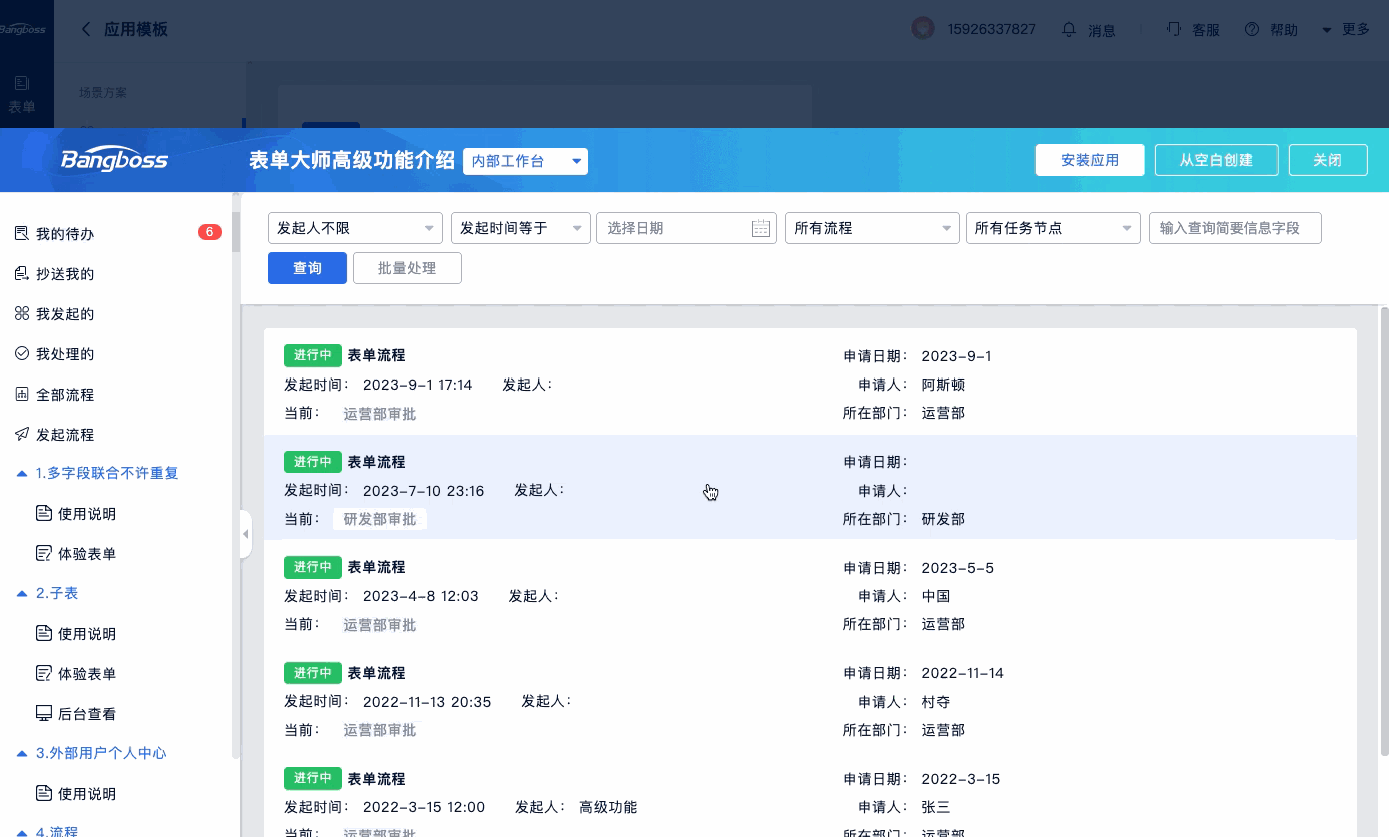Open the 发起人不限 dropdown

[355, 228]
